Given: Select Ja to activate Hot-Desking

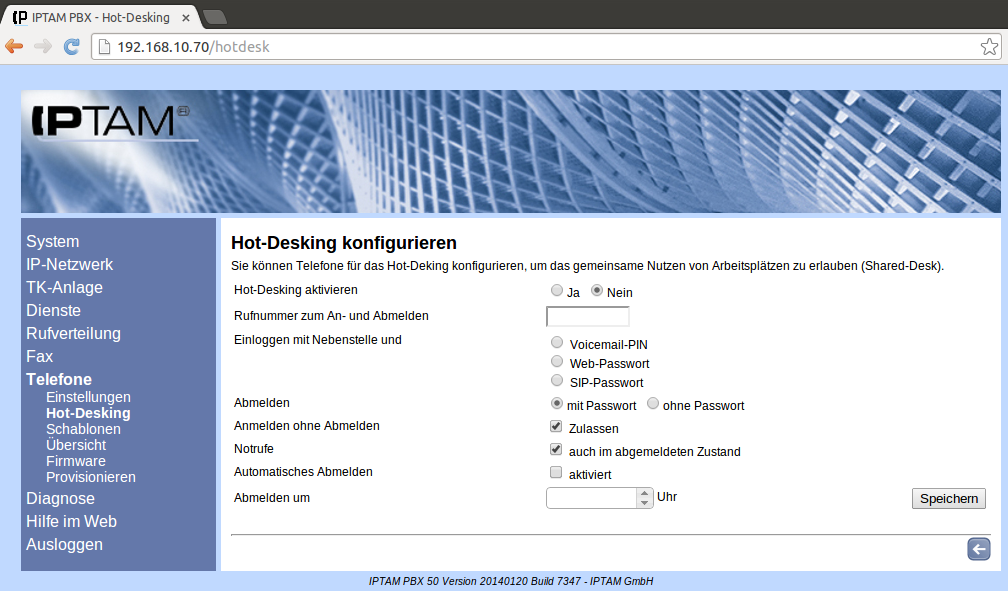Looking at the screenshot, I should pos(557,291).
